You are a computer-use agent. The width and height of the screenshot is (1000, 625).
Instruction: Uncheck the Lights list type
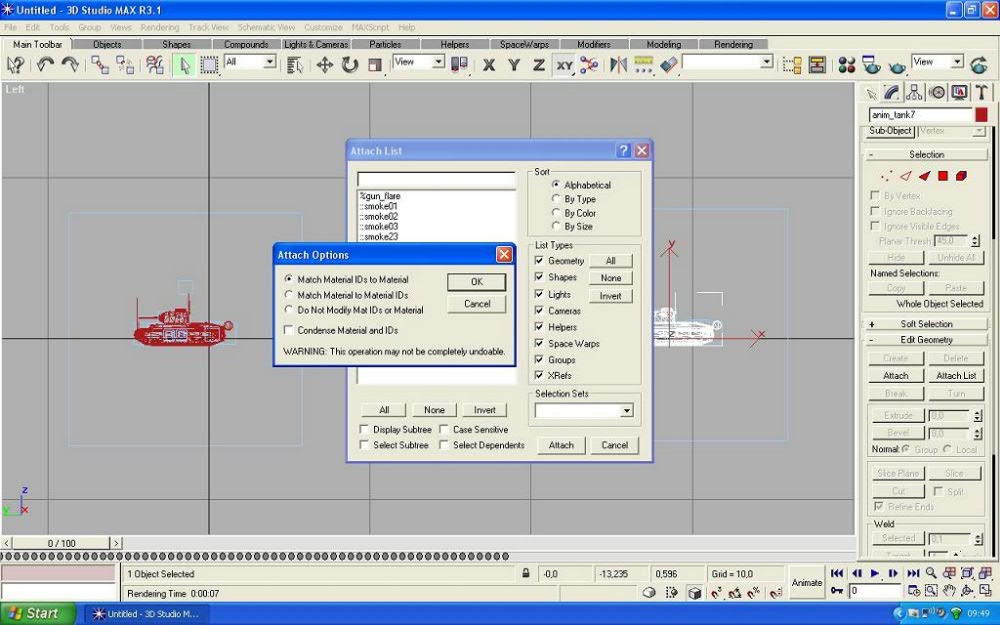pos(539,294)
